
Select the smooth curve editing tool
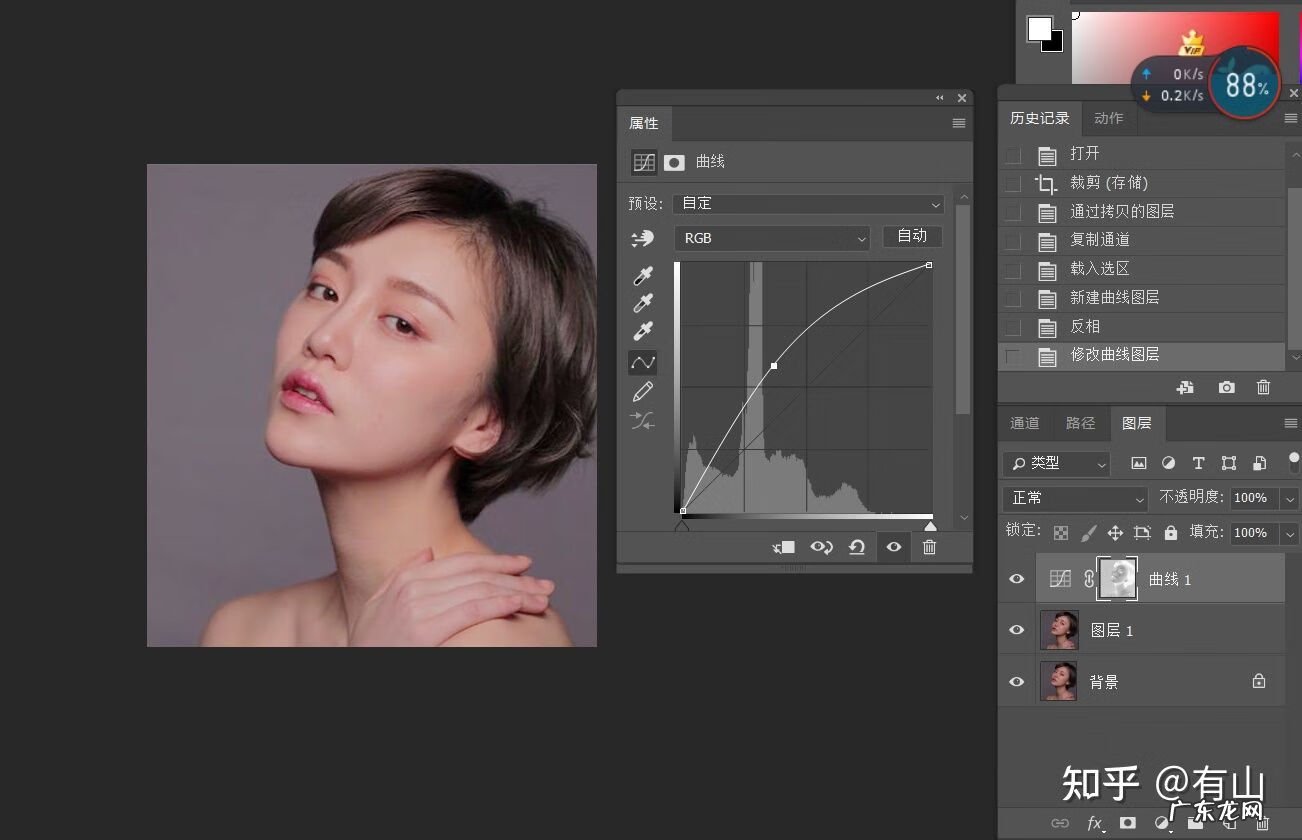[643, 362]
